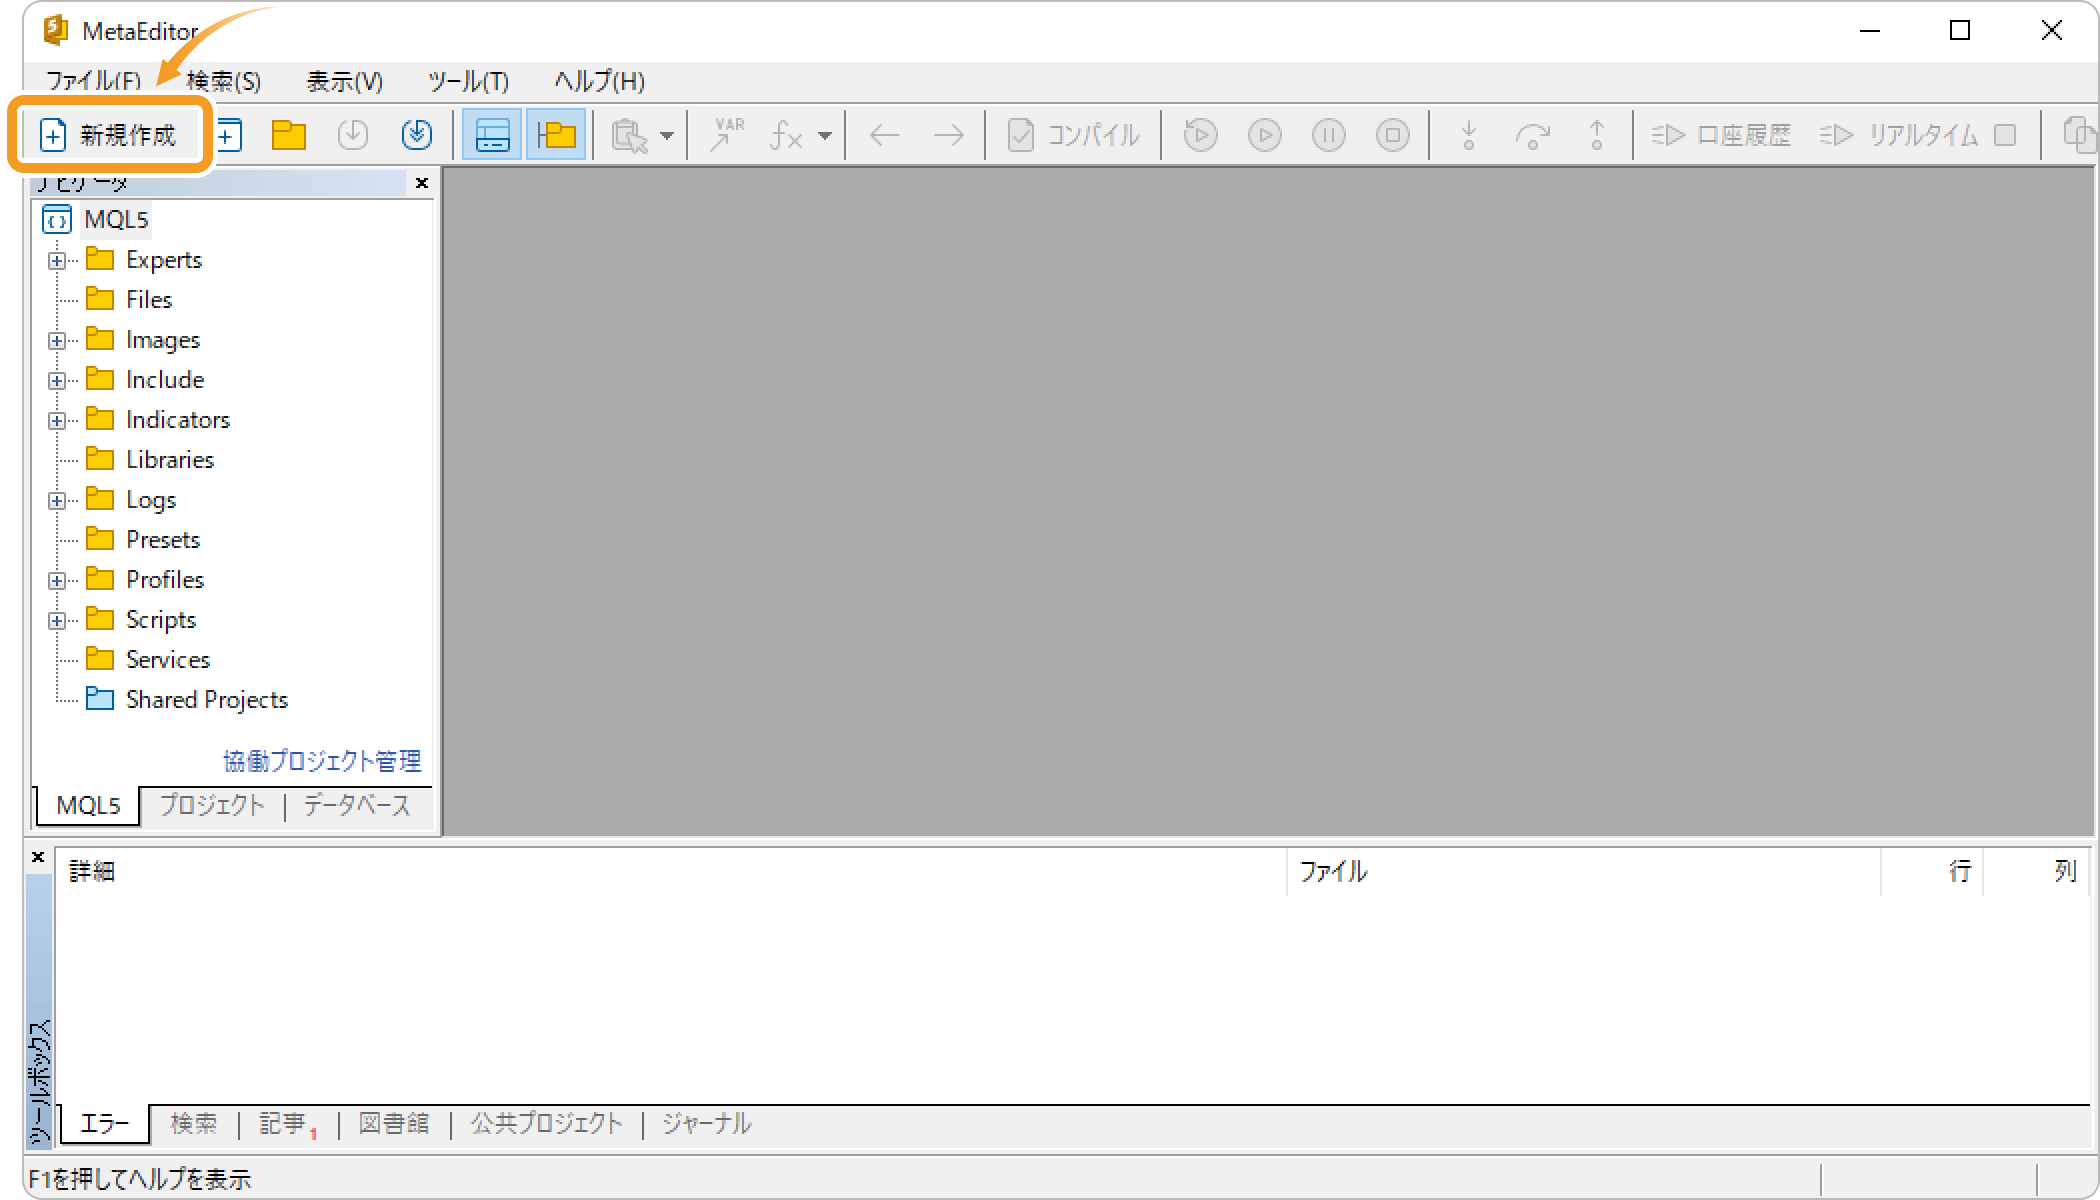Image resolution: width=2100 pixels, height=1200 pixels.
Task: Click the Pause execution icon
Action: (x=1327, y=136)
